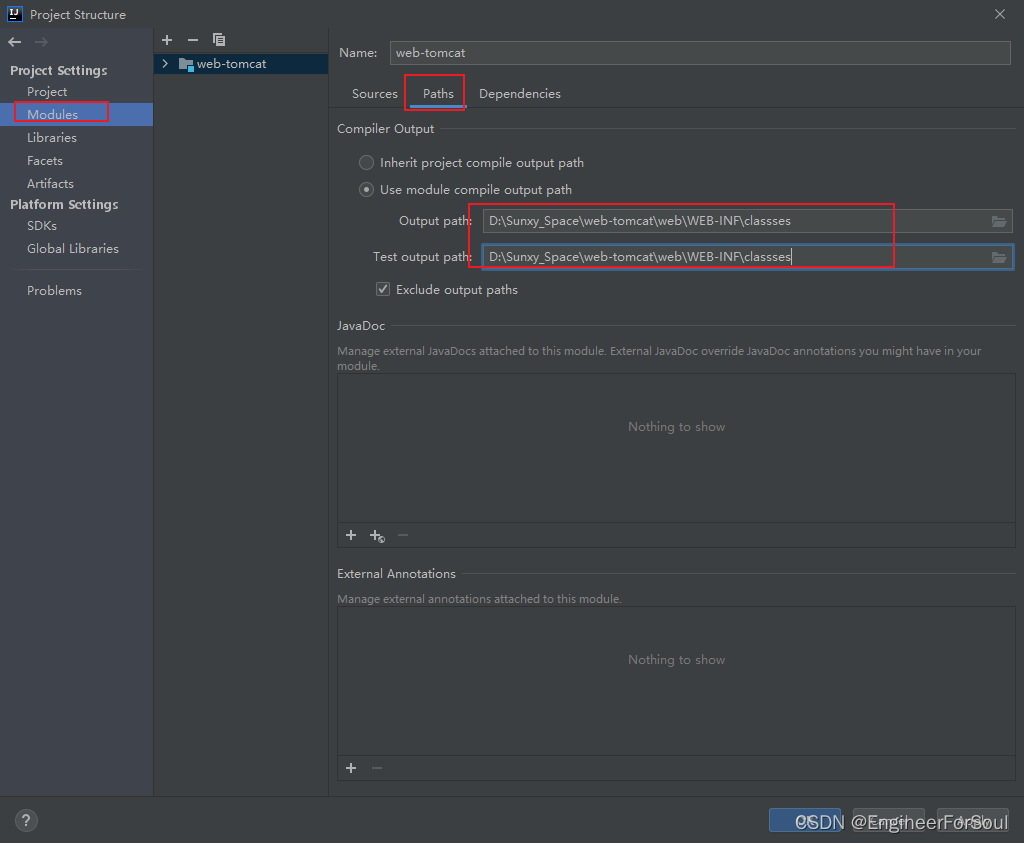Browse folder for Output path
1024x843 pixels.
(x=999, y=221)
